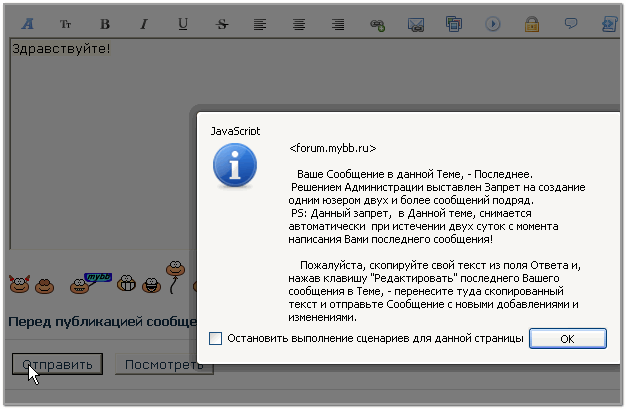This screenshot has width=626, height=409.
Task: Toggle strikethrough formatting
Action: click(222, 24)
